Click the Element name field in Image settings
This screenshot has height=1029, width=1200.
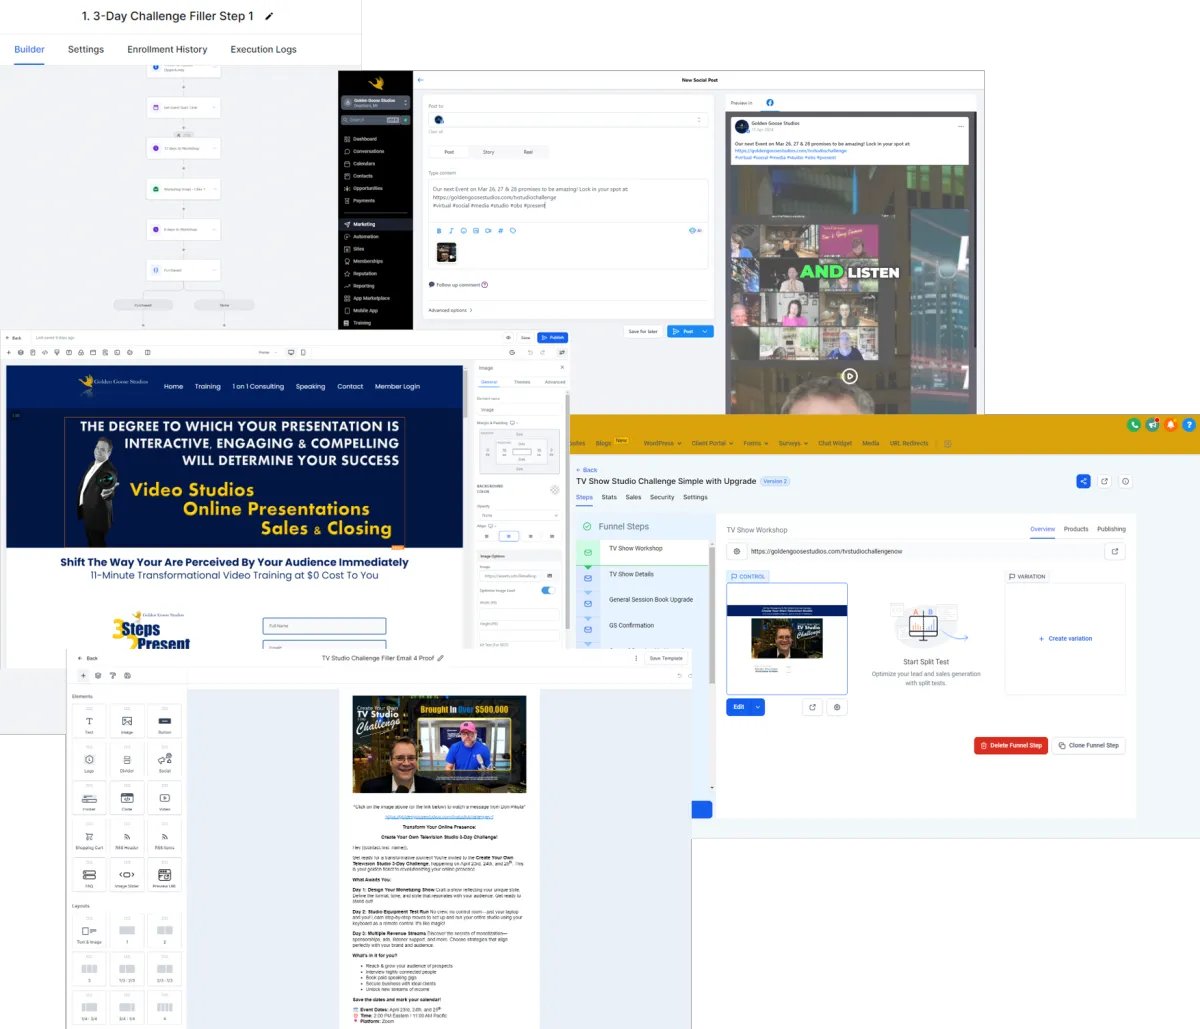(x=519, y=410)
